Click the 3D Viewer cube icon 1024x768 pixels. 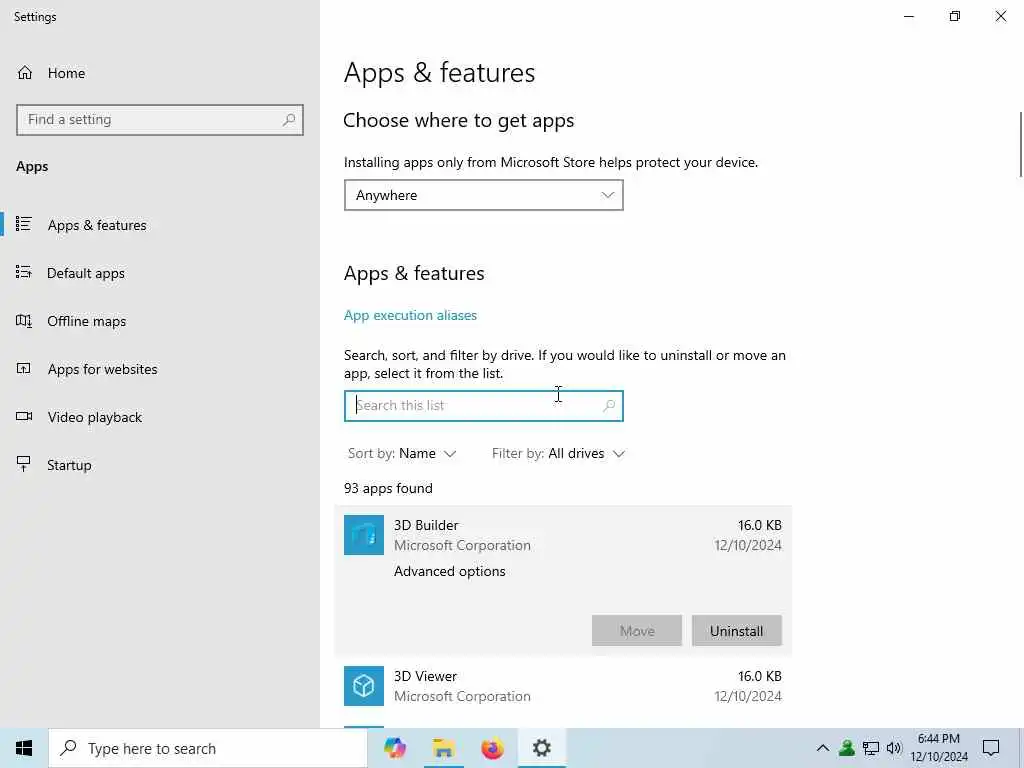point(364,686)
